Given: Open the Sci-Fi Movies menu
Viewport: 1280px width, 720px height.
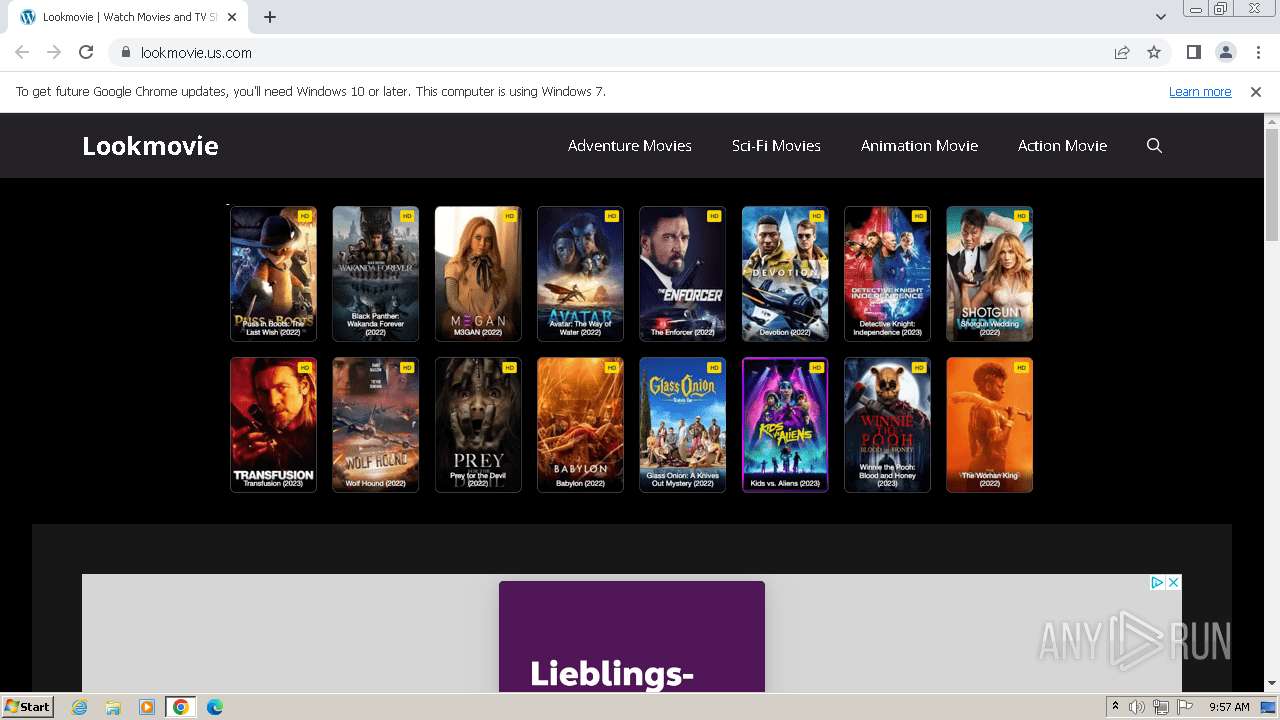Looking at the screenshot, I should (776, 146).
